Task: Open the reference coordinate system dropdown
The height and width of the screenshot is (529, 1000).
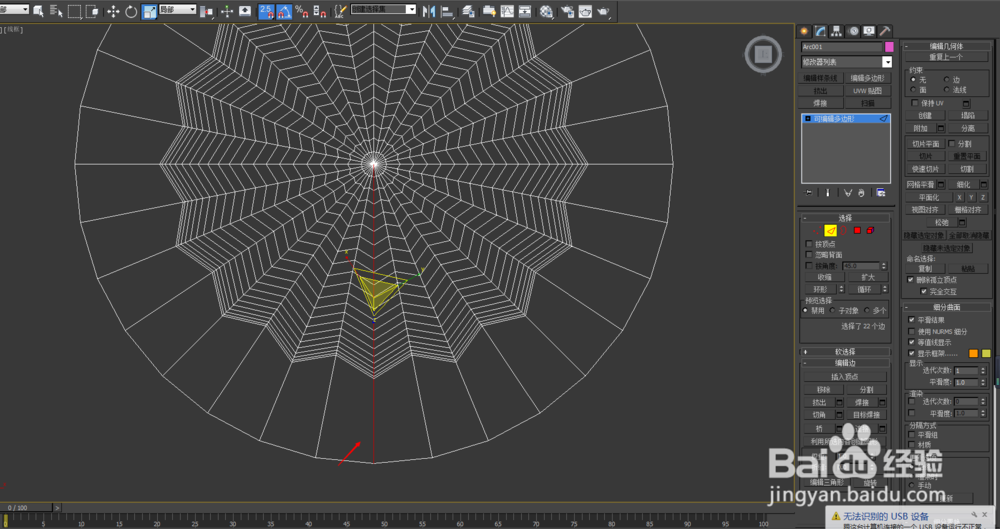Action: pos(177,10)
